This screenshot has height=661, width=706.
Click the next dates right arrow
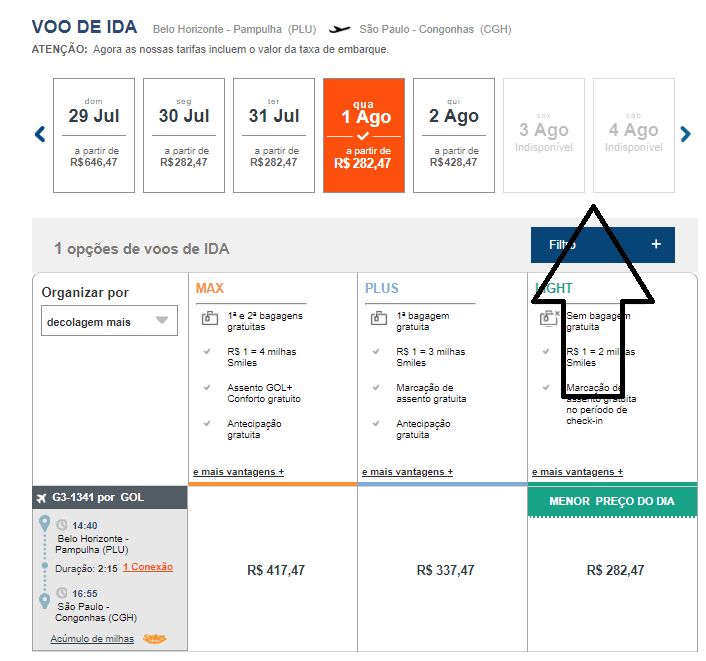tap(685, 134)
